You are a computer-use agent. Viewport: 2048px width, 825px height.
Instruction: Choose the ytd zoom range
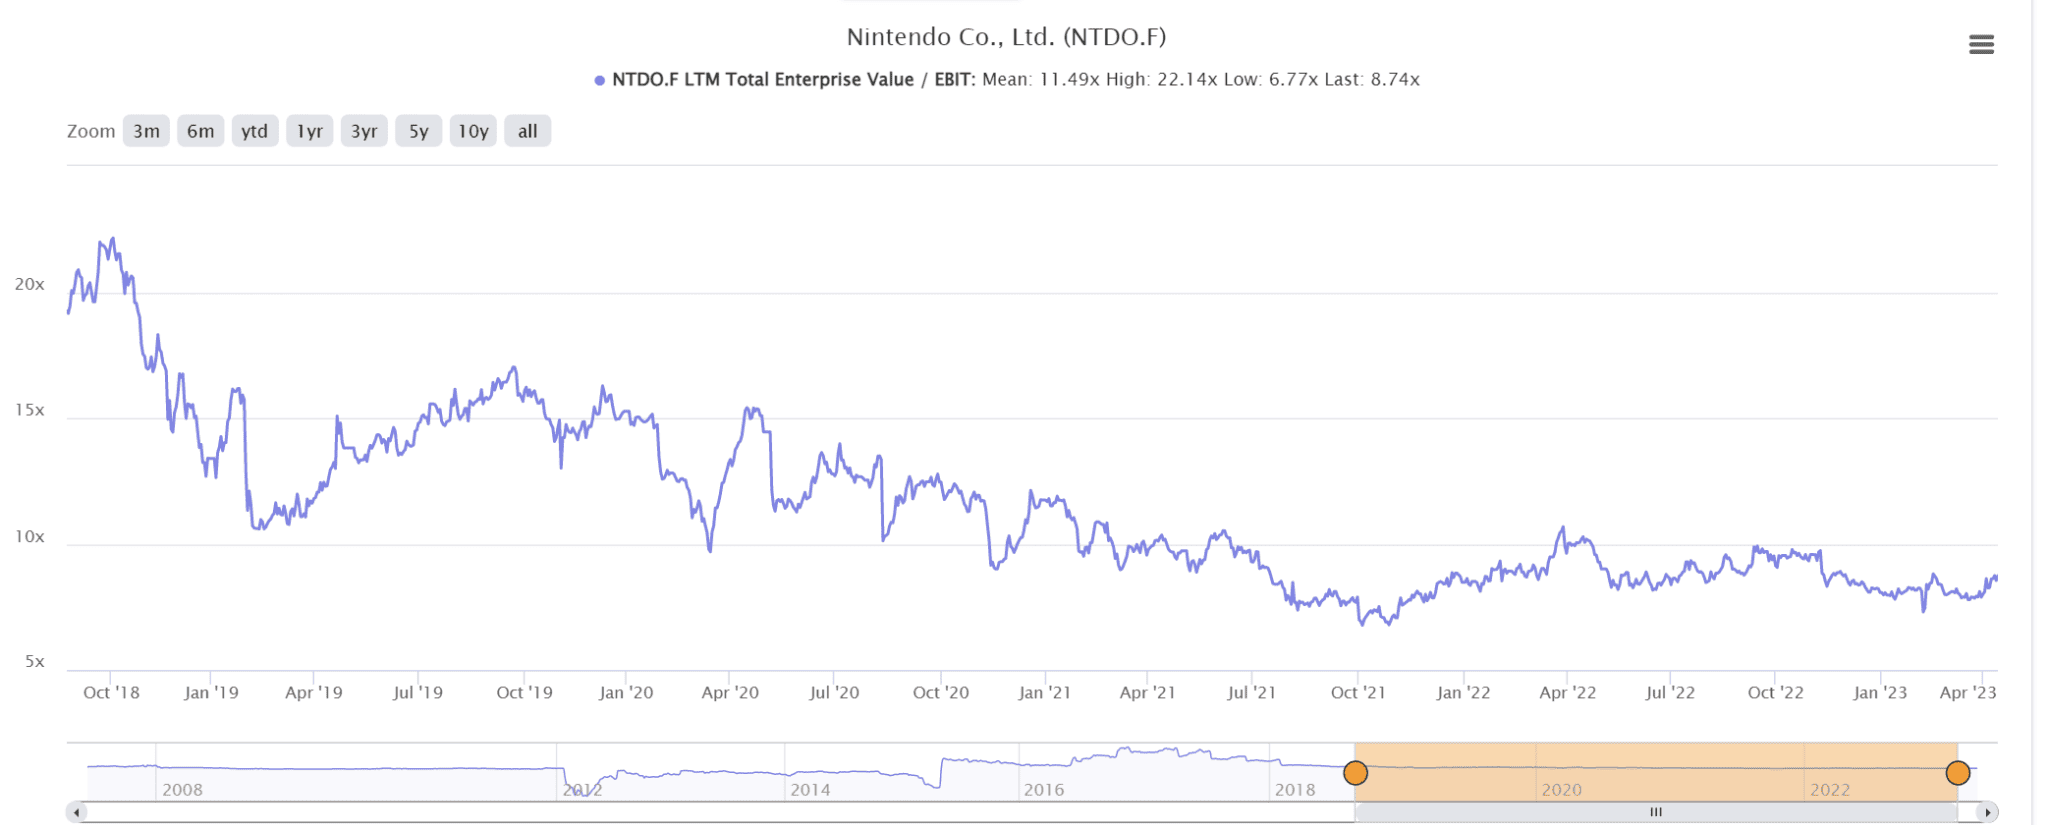[x=254, y=131]
